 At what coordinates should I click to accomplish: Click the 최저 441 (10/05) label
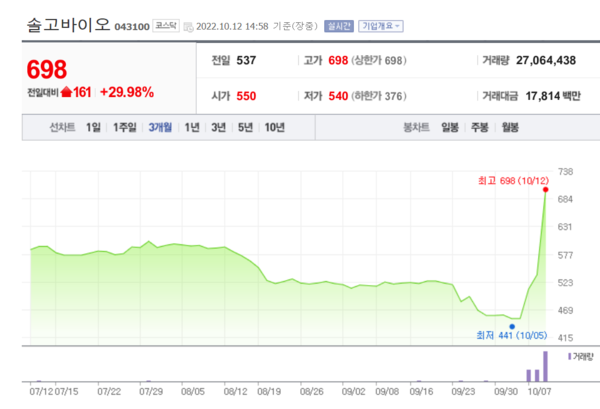pos(512,336)
